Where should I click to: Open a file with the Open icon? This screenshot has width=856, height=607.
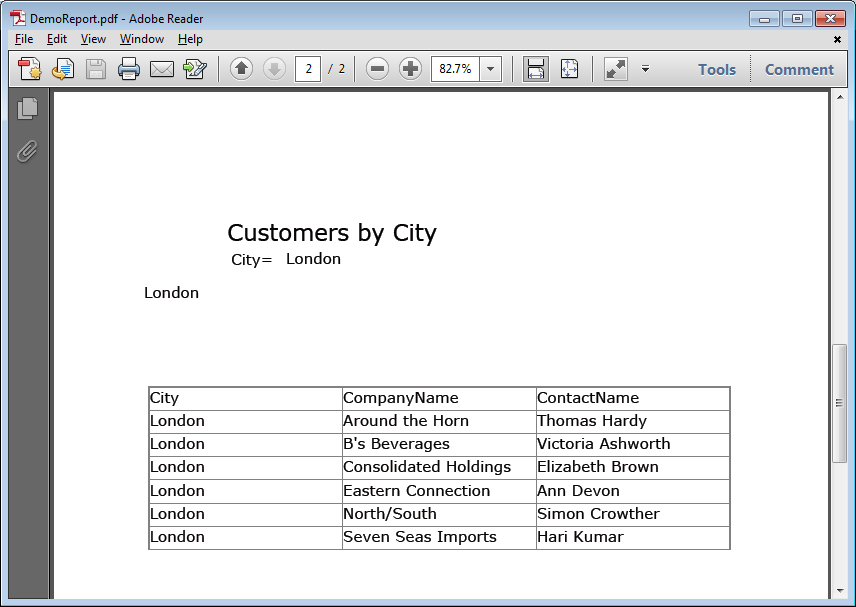pyautogui.click(x=63, y=69)
